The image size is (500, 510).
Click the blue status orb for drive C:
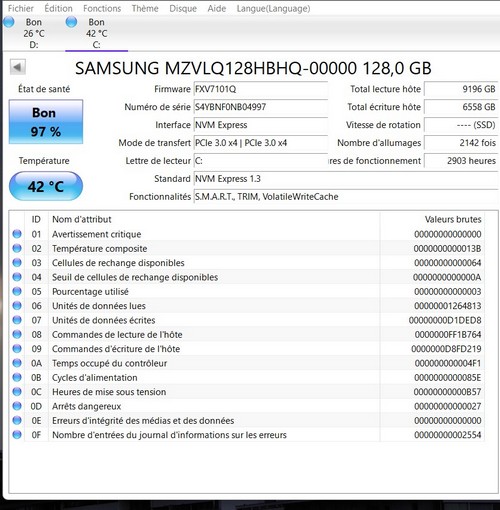71,22
